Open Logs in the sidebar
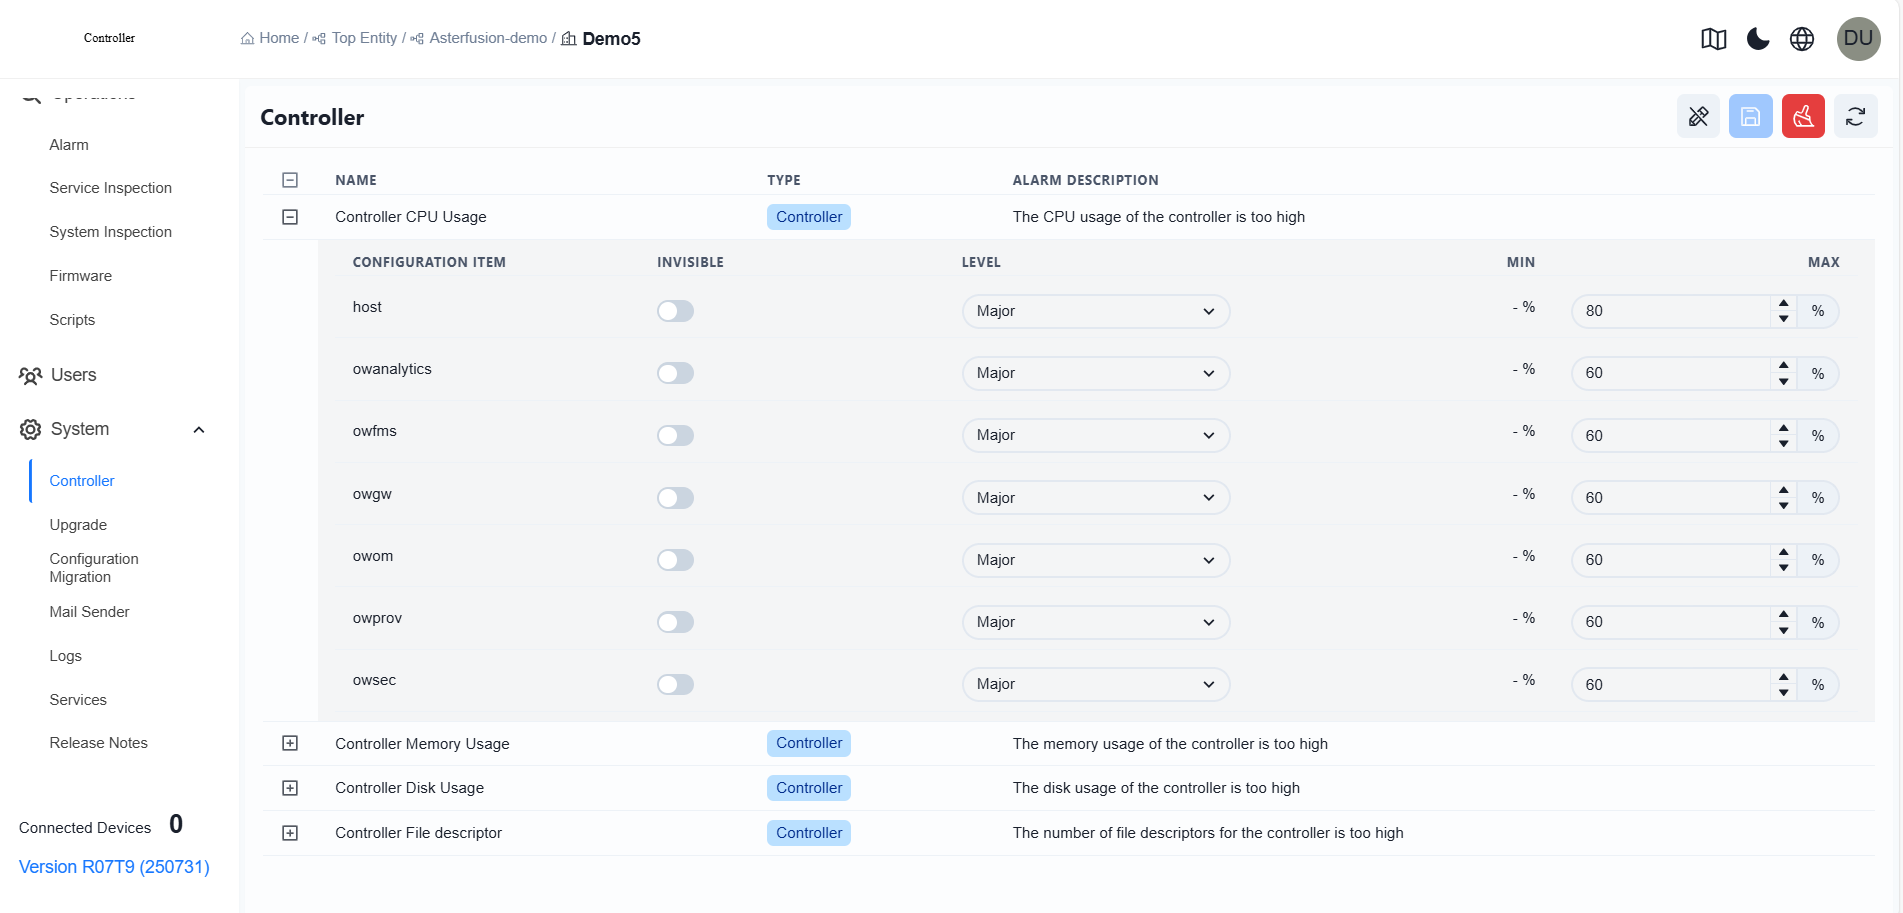Image resolution: width=1903 pixels, height=913 pixels. click(65, 656)
